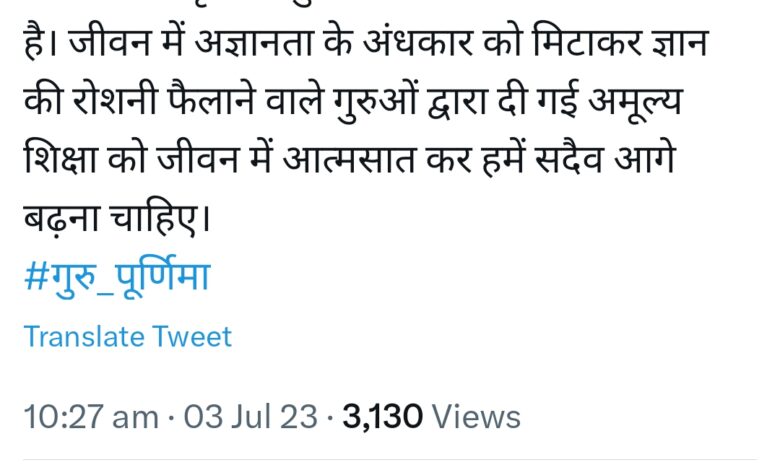Screen dimensions: 780x470
Task: Click the word अंधकार in the tweet
Action: click(417, 42)
